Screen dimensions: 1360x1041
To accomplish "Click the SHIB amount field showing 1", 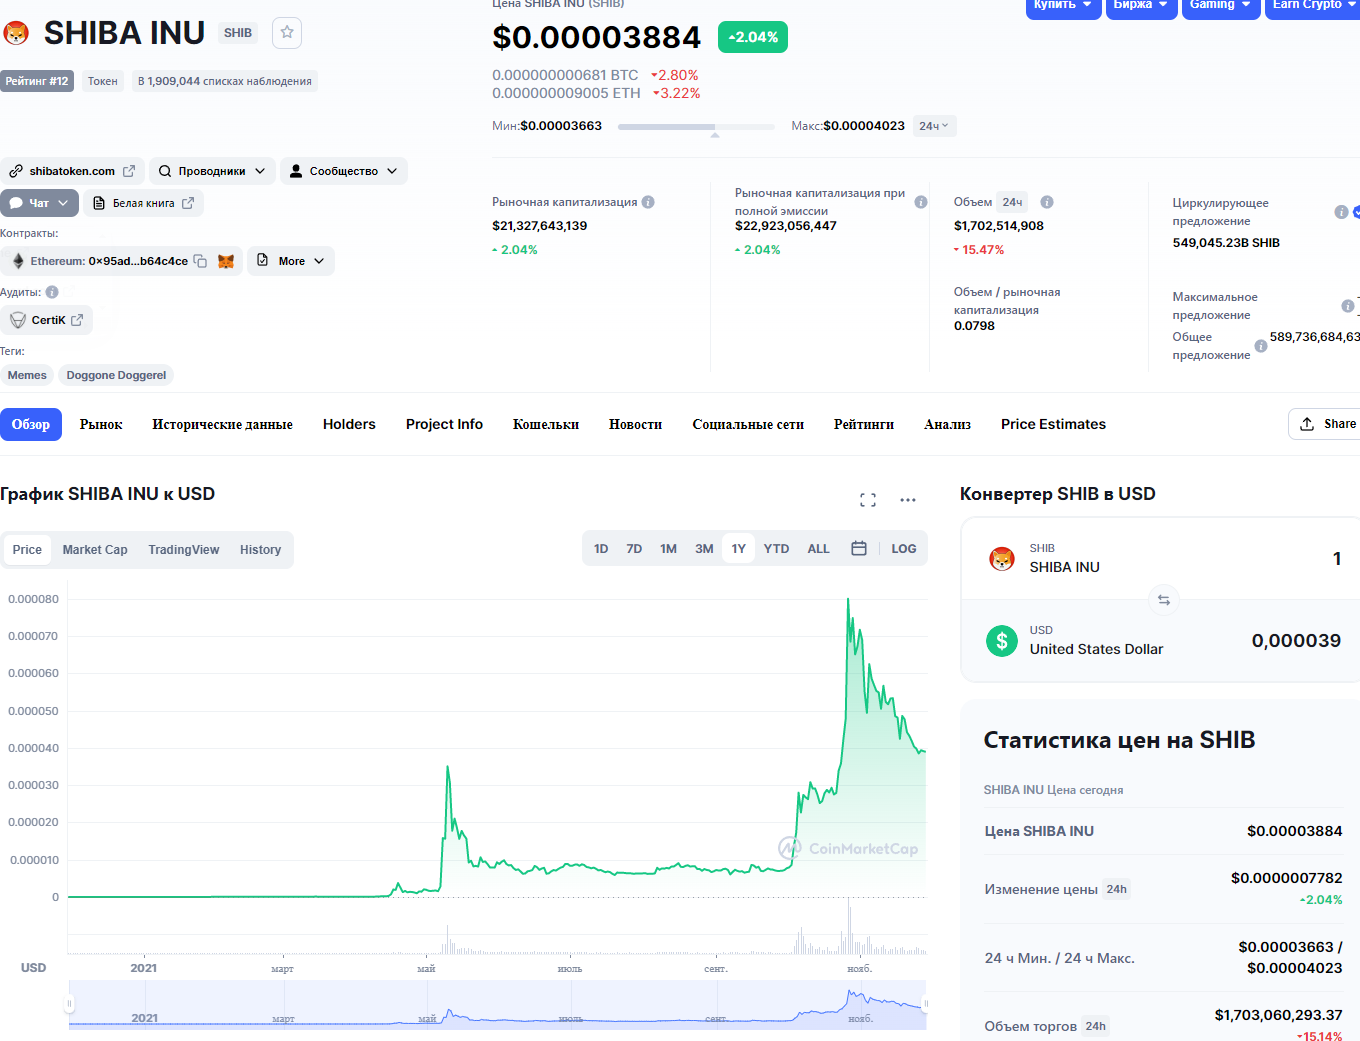I will 1336,559.
